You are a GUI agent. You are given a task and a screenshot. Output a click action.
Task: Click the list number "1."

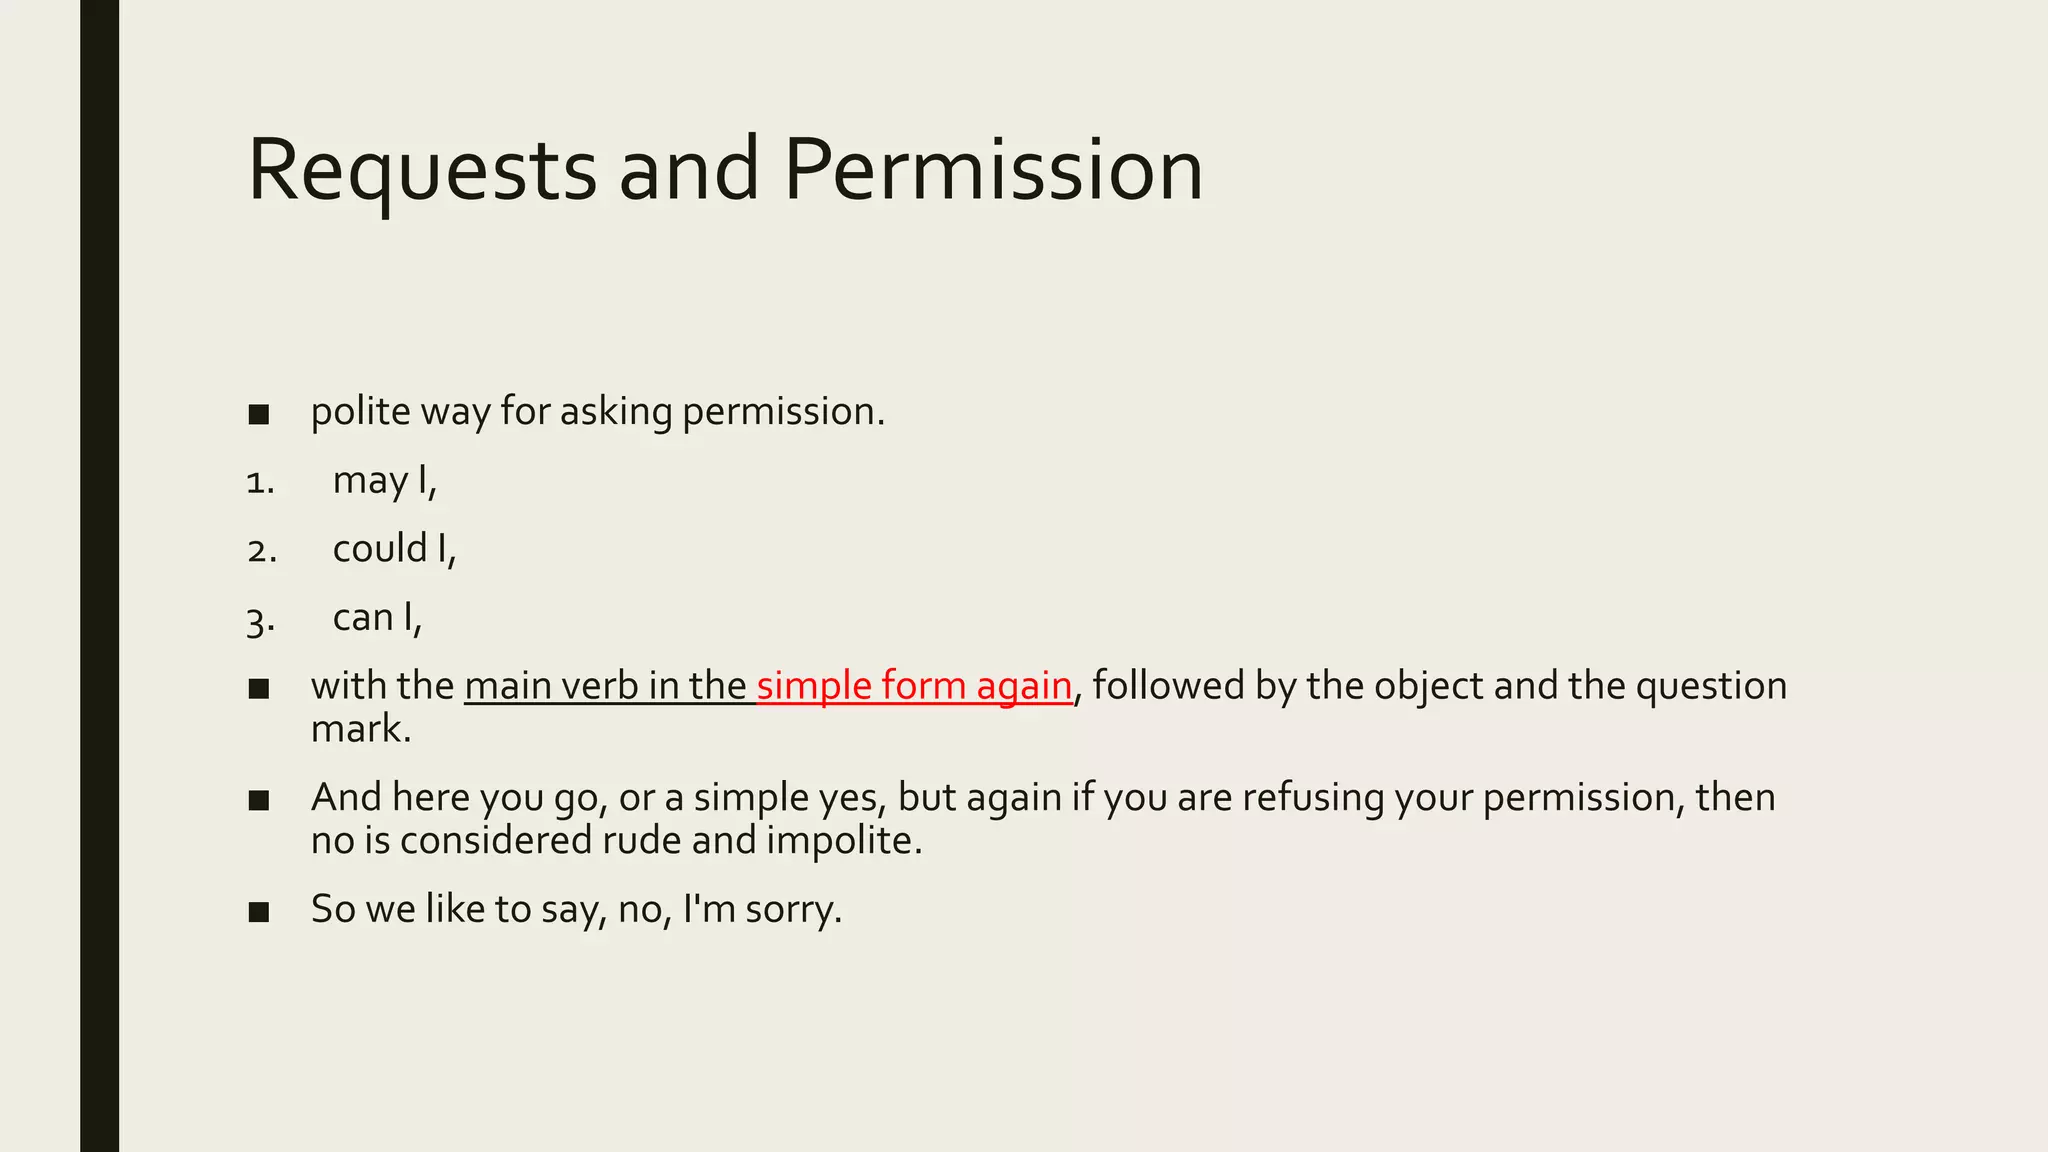click(x=260, y=483)
